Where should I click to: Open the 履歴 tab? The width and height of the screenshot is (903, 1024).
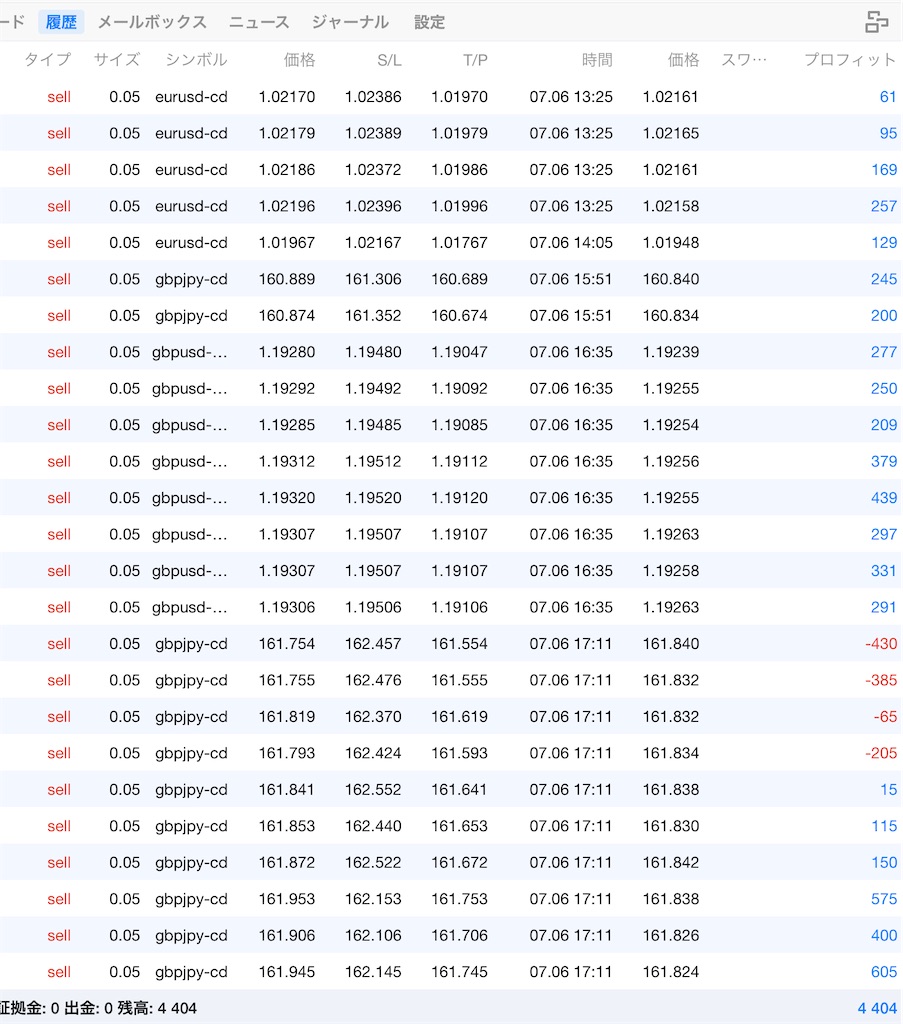tap(61, 22)
